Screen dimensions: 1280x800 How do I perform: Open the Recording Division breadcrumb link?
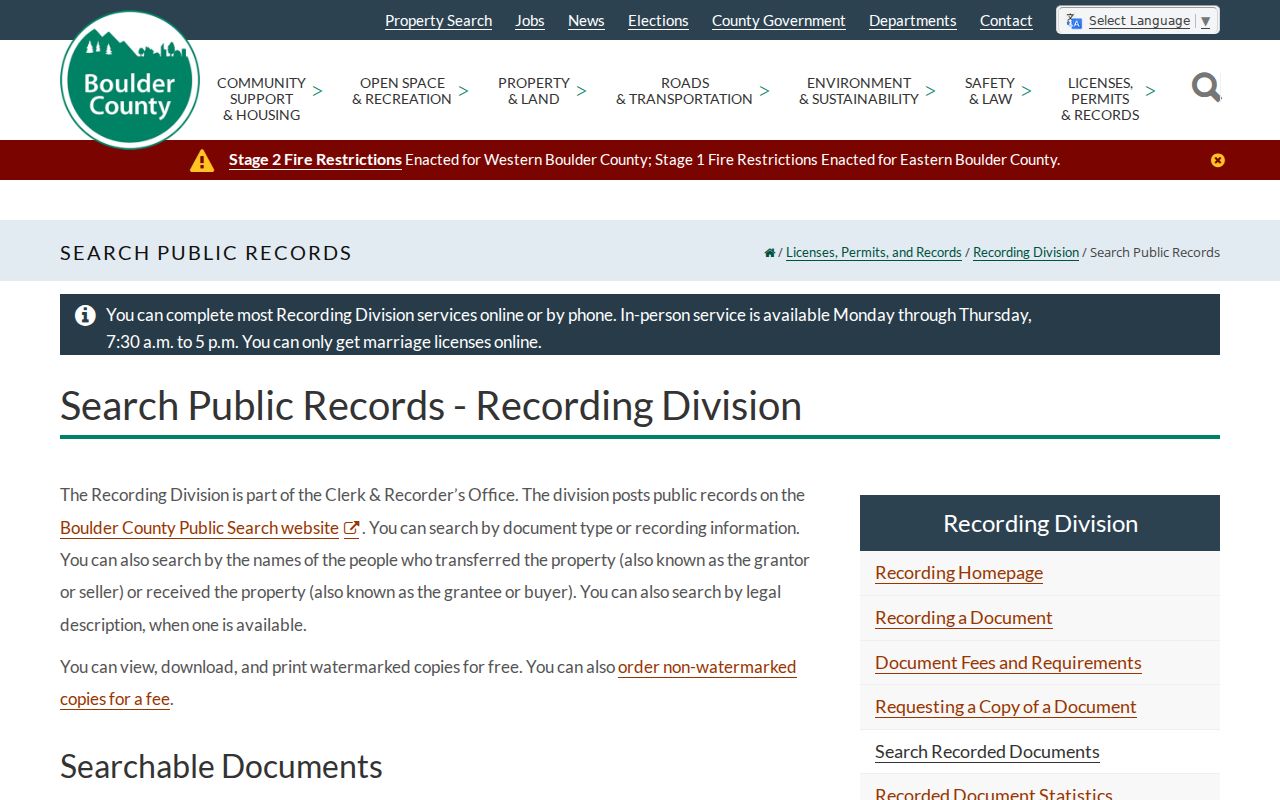point(1026,253)
